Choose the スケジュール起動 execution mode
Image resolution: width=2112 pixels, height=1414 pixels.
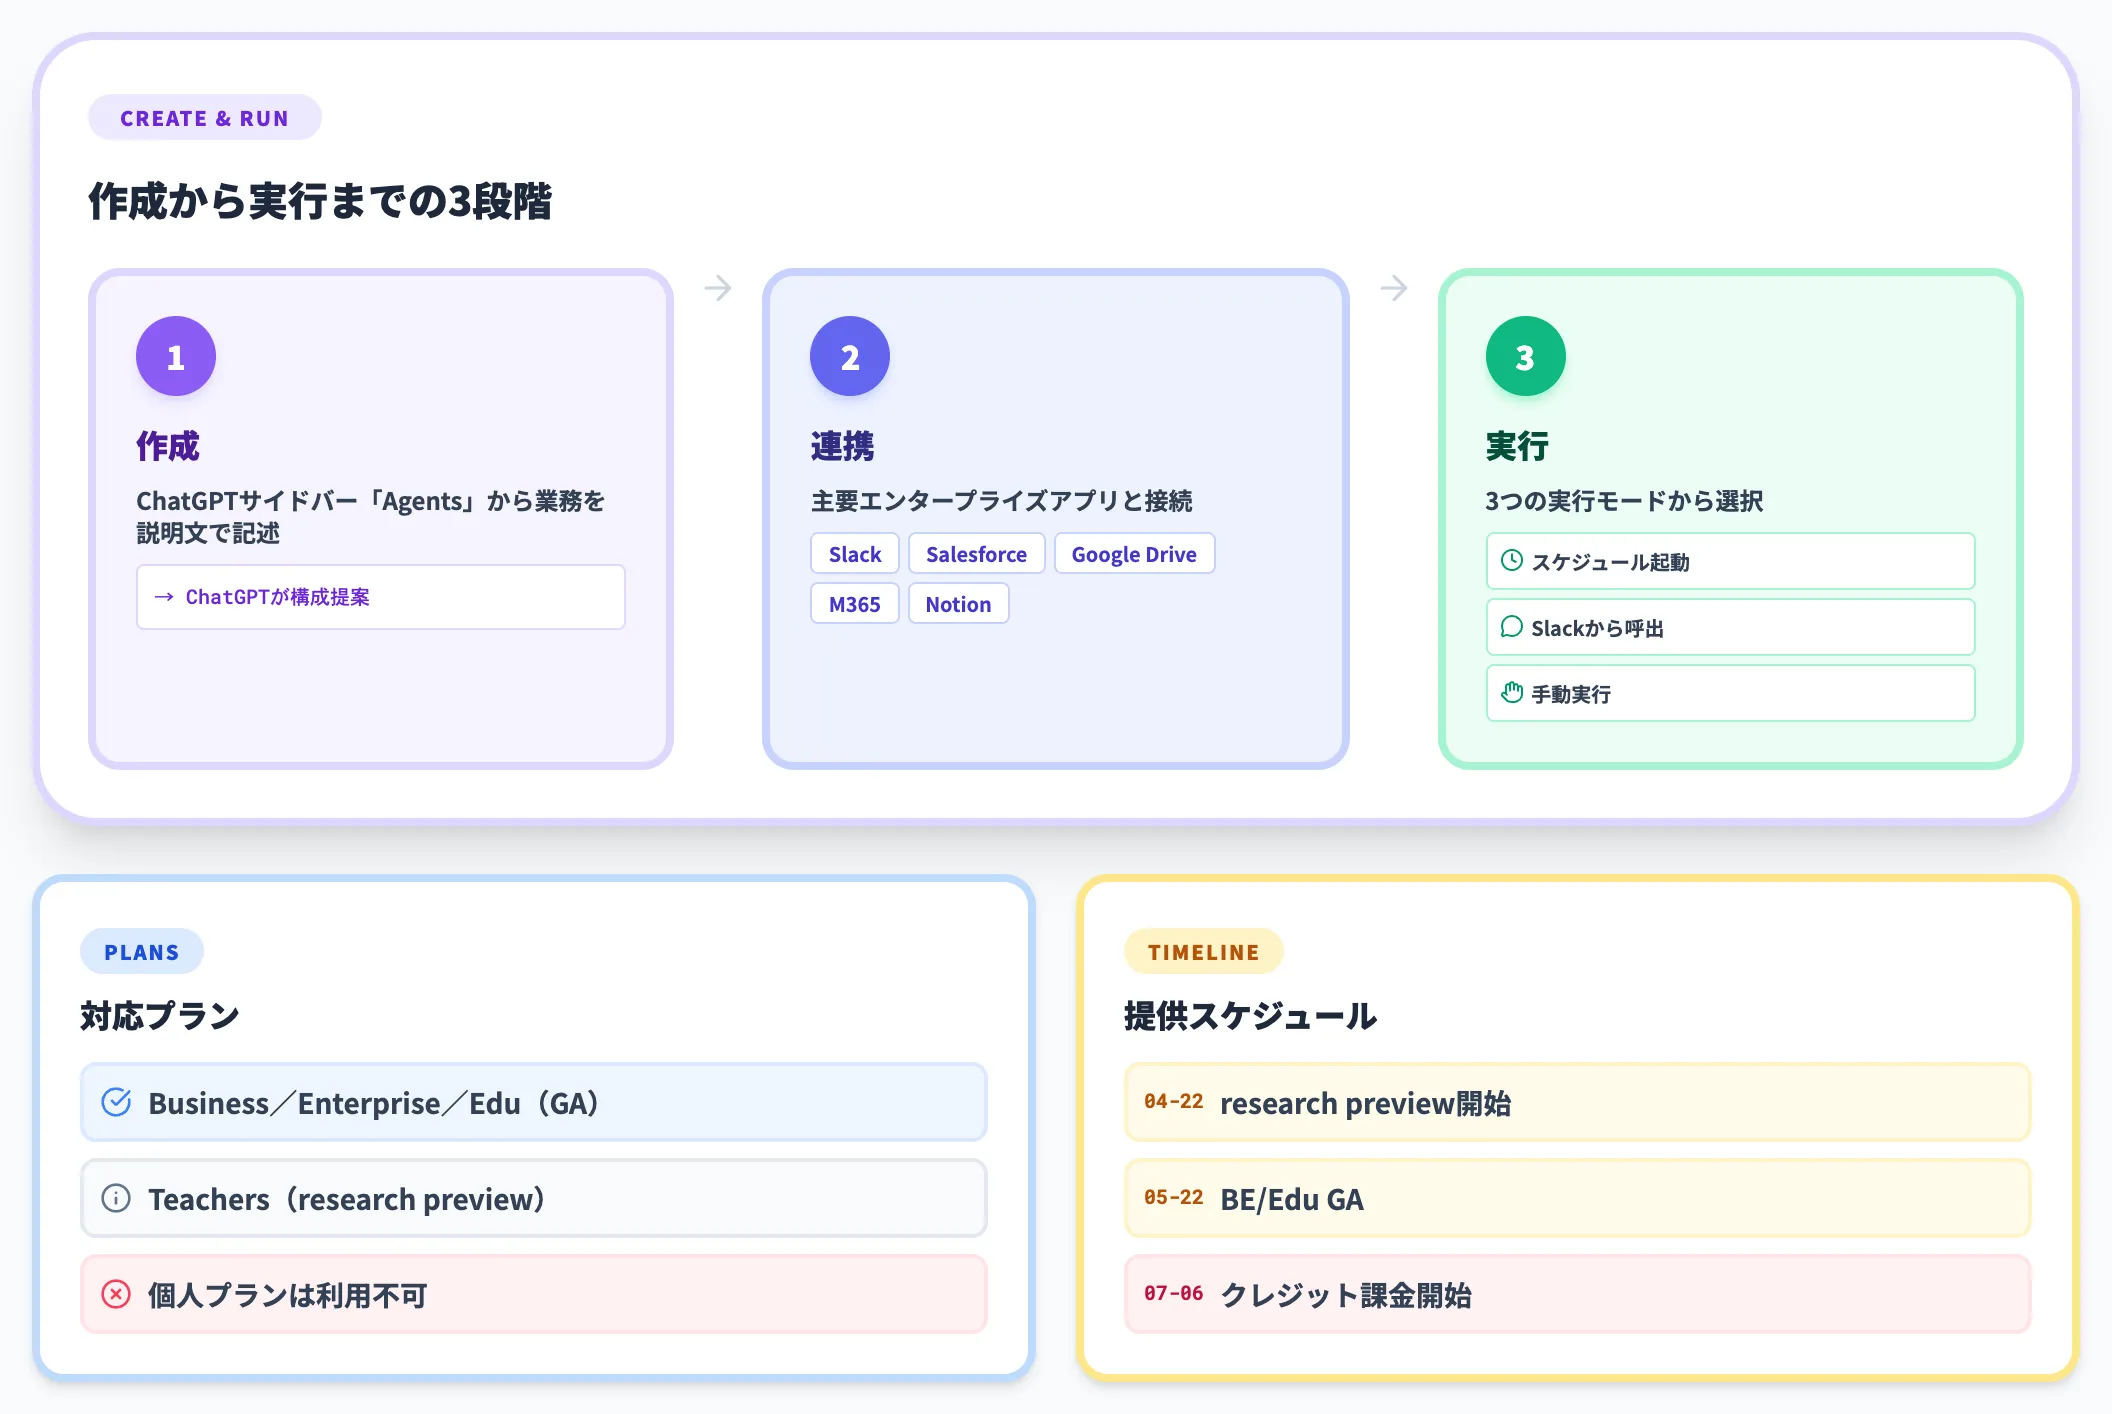[x=1731, y=561]
